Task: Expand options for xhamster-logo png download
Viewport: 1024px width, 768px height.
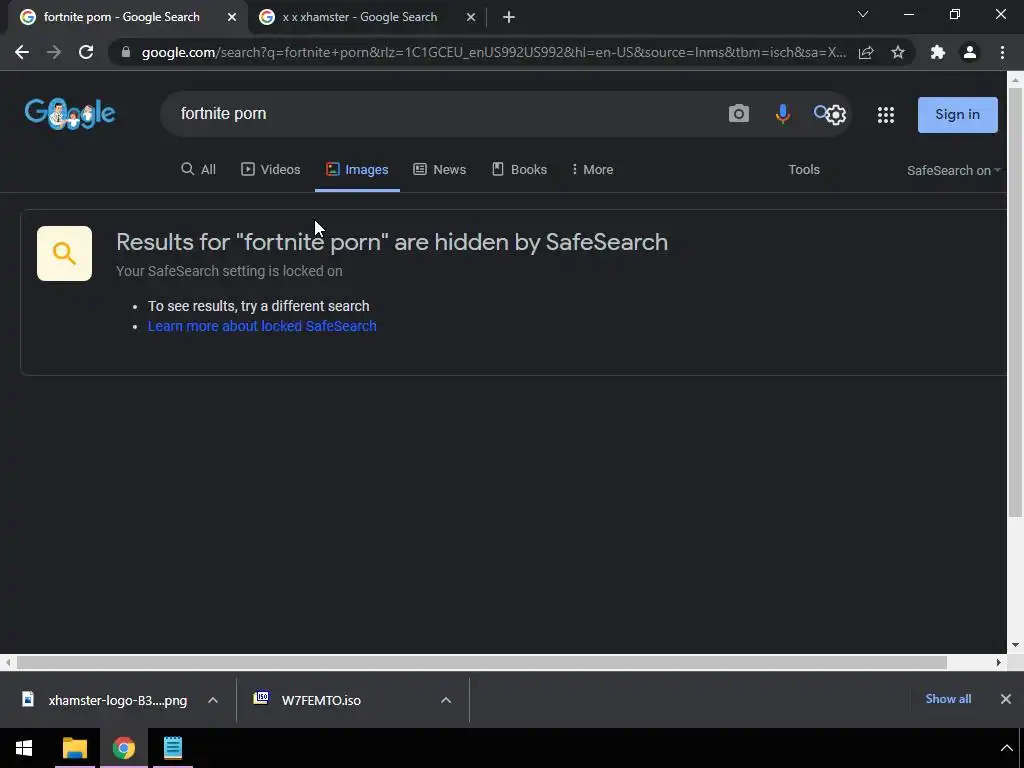Action: (212, 700)
